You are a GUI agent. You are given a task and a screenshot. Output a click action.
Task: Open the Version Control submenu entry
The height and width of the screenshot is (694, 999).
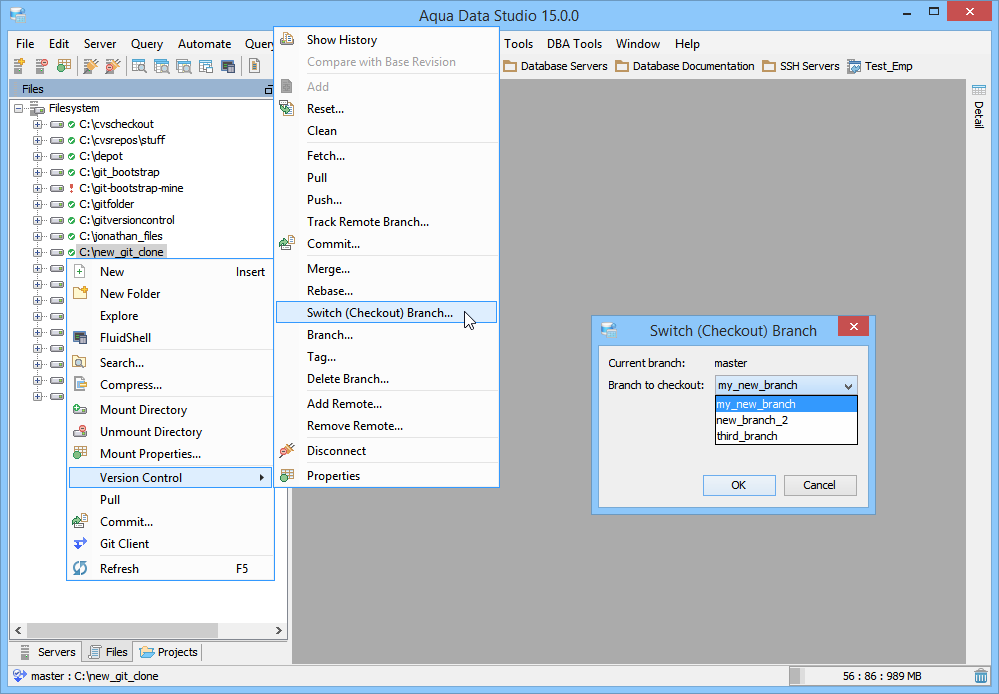click(x=171, y=478)
